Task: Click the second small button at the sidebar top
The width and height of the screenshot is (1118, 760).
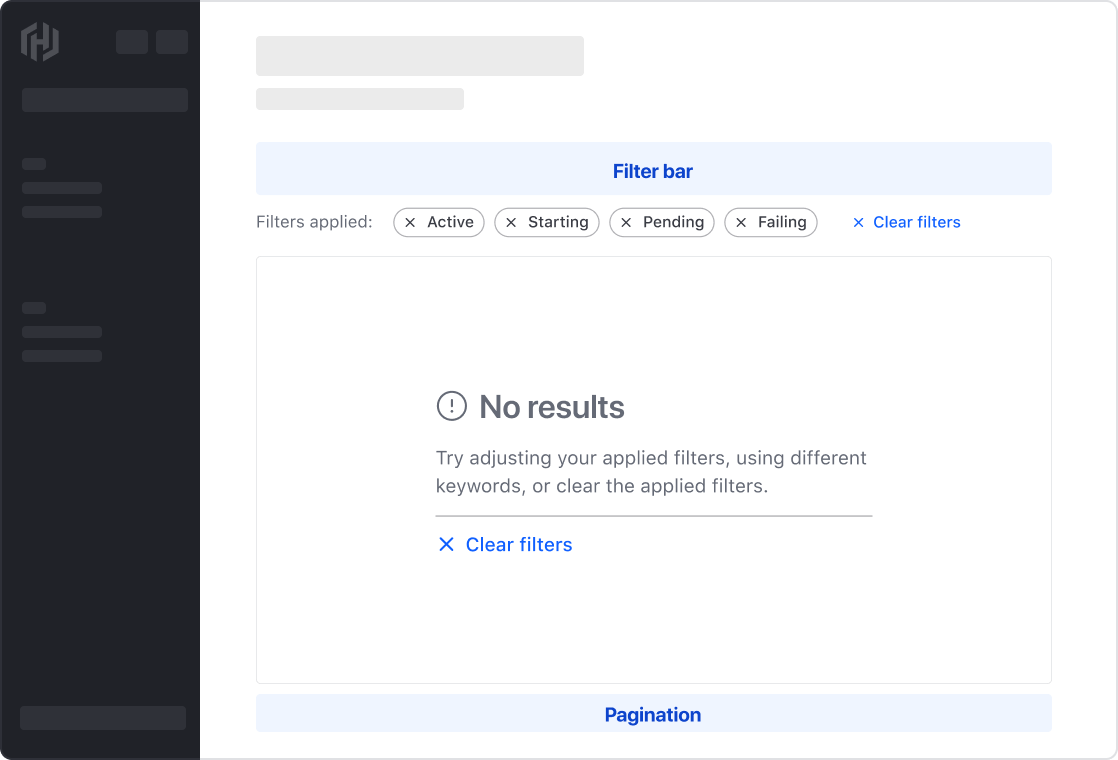Action: 172,42
